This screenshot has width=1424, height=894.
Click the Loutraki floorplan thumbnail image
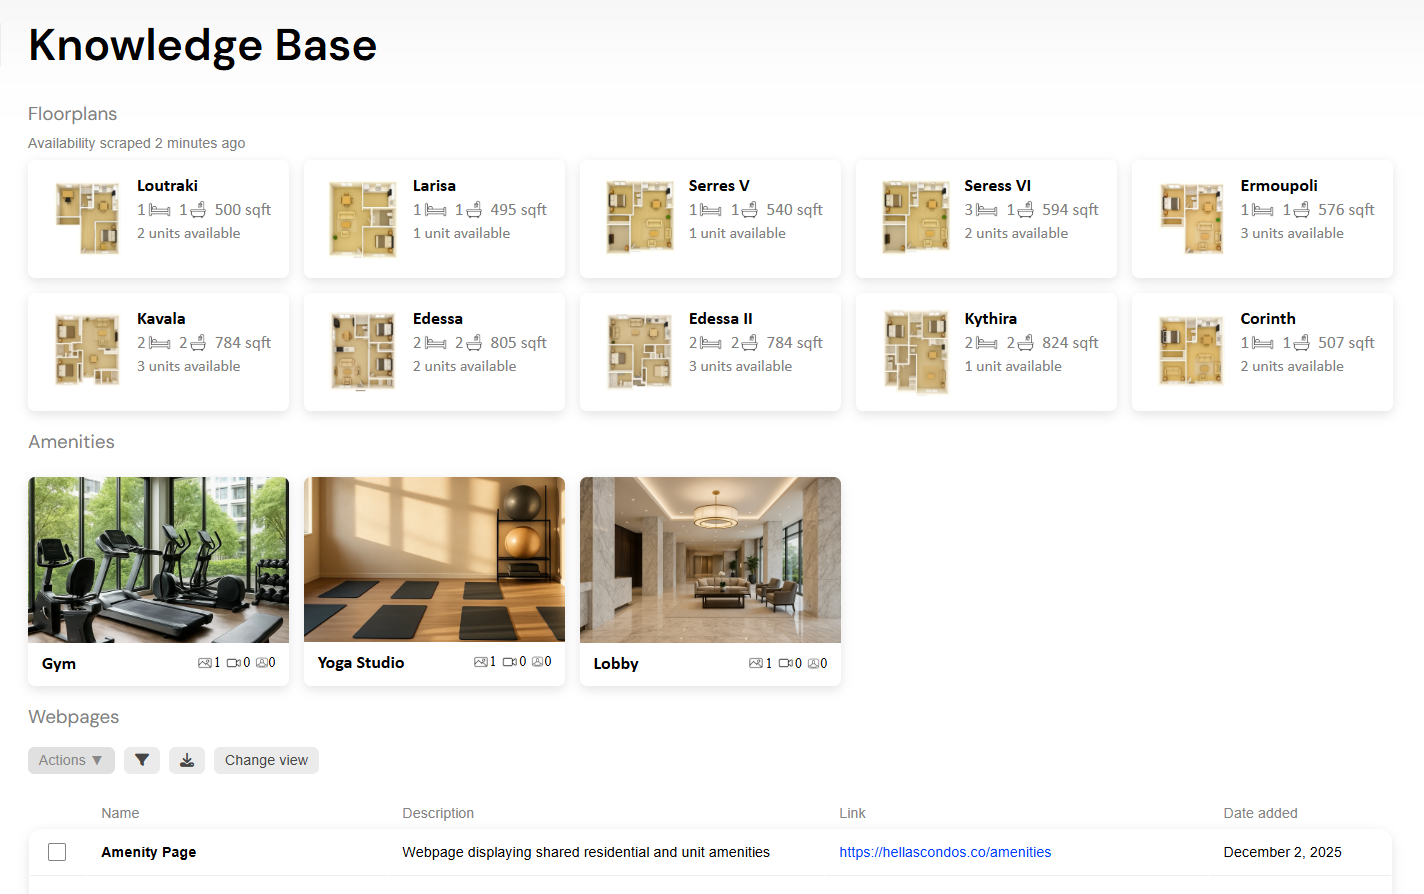point(87,218)
